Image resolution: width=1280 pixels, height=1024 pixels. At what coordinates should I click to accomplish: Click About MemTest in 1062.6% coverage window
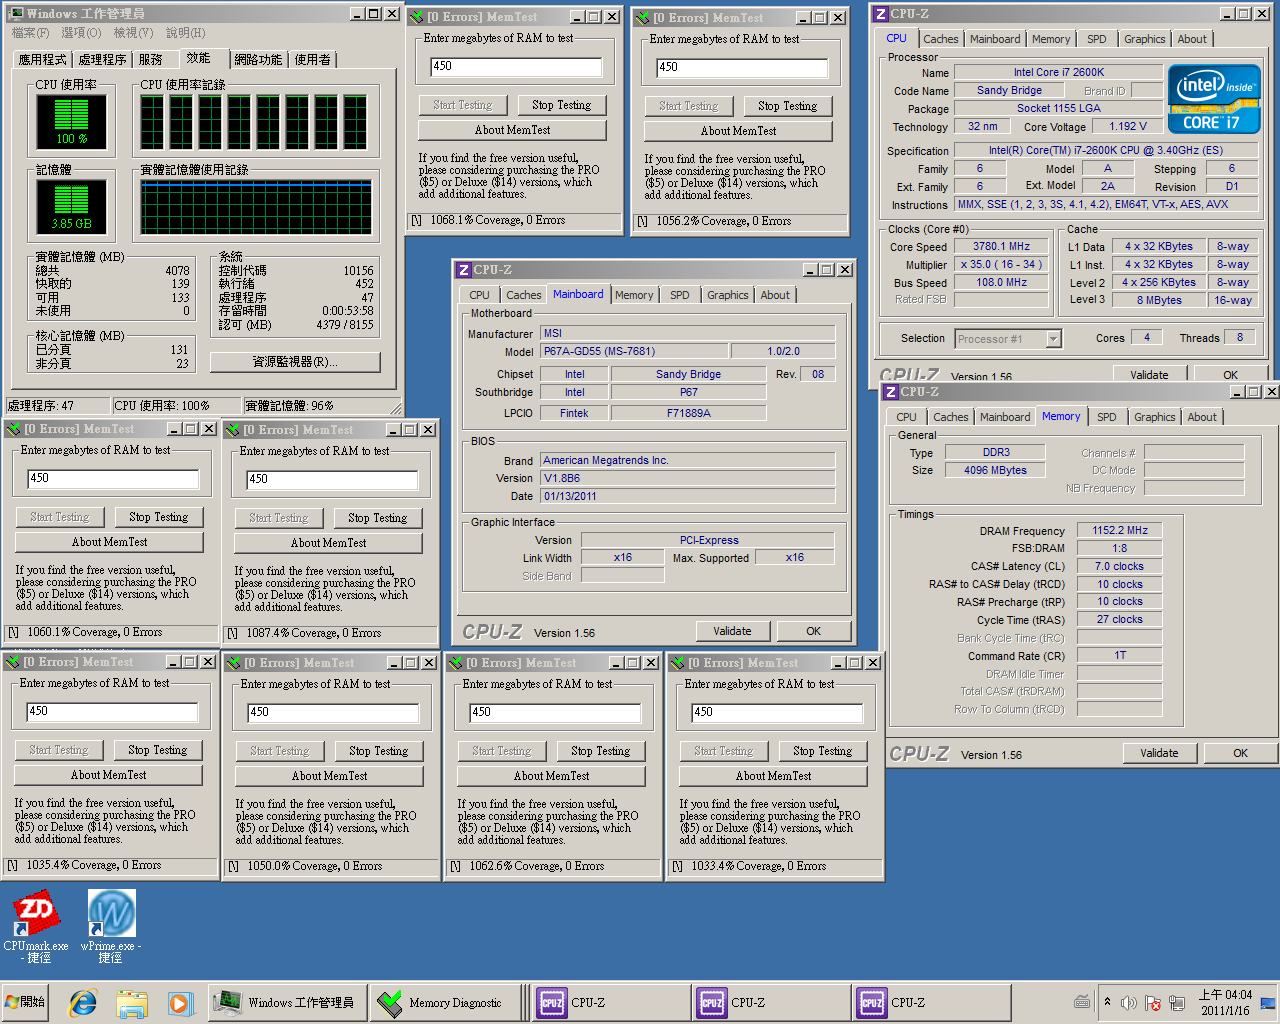552,776
